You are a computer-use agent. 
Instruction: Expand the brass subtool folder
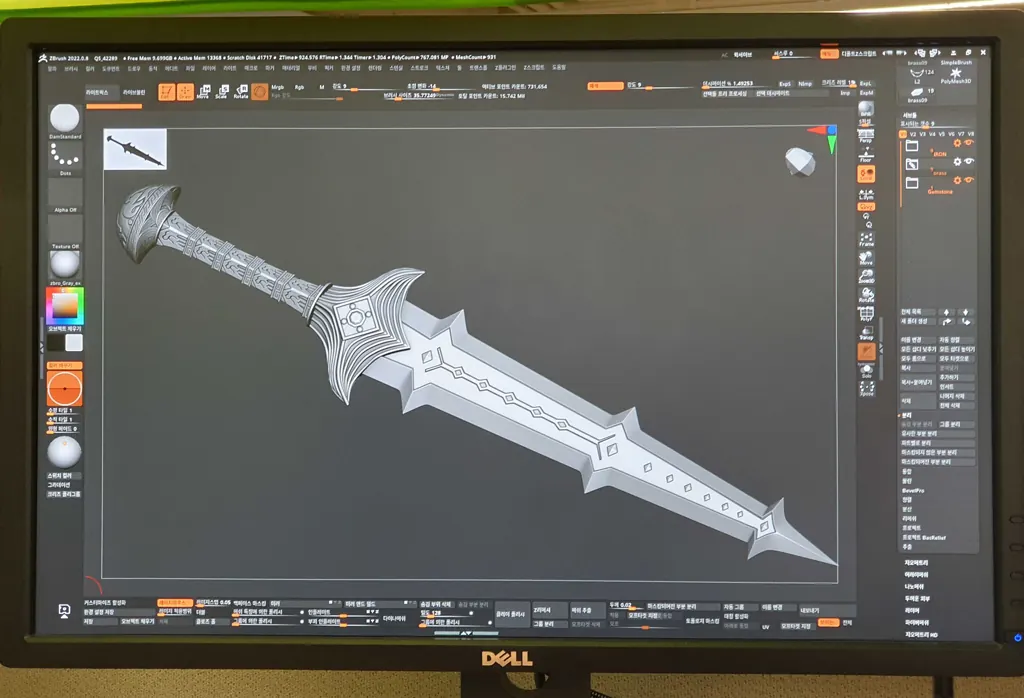tap(912, 164)
